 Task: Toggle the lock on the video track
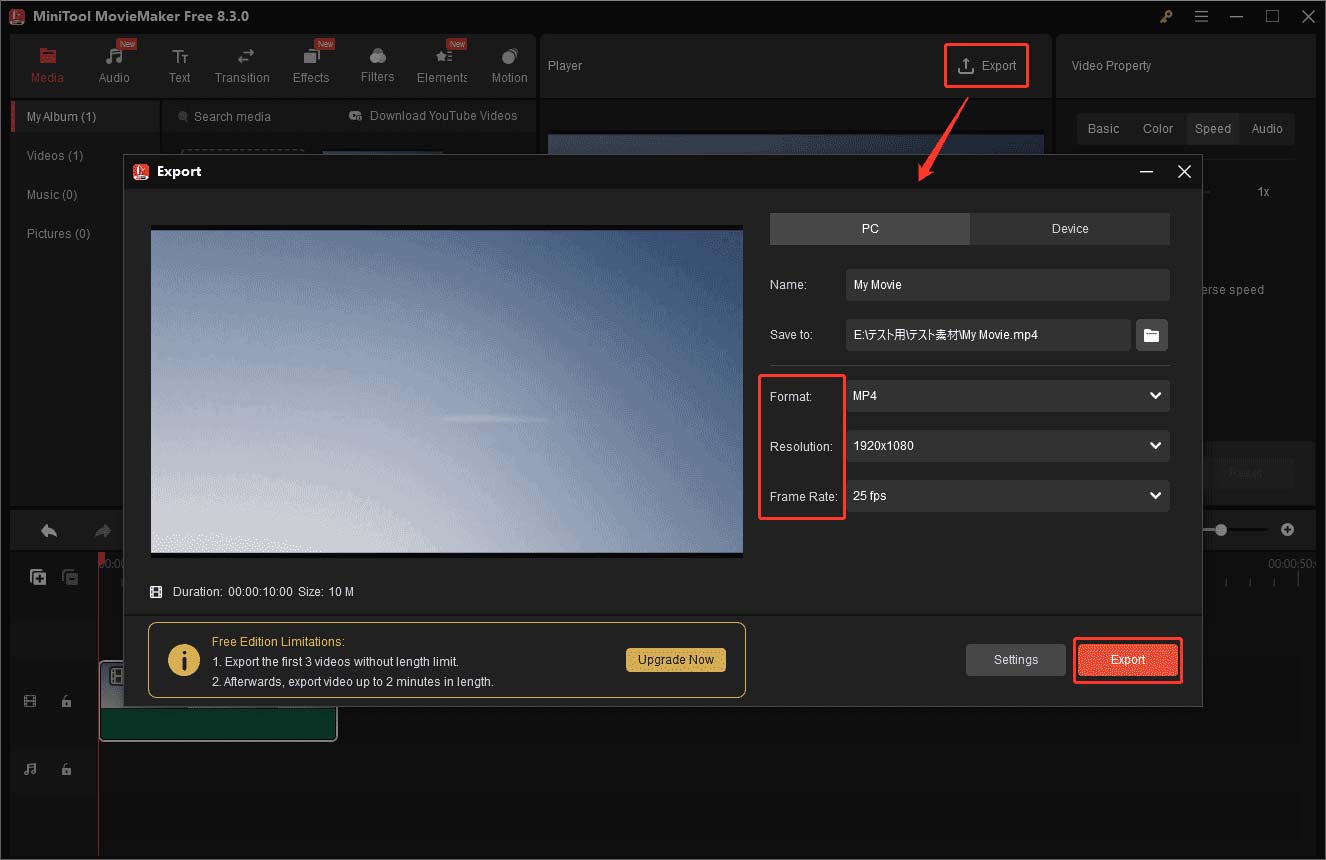(66, 702)
